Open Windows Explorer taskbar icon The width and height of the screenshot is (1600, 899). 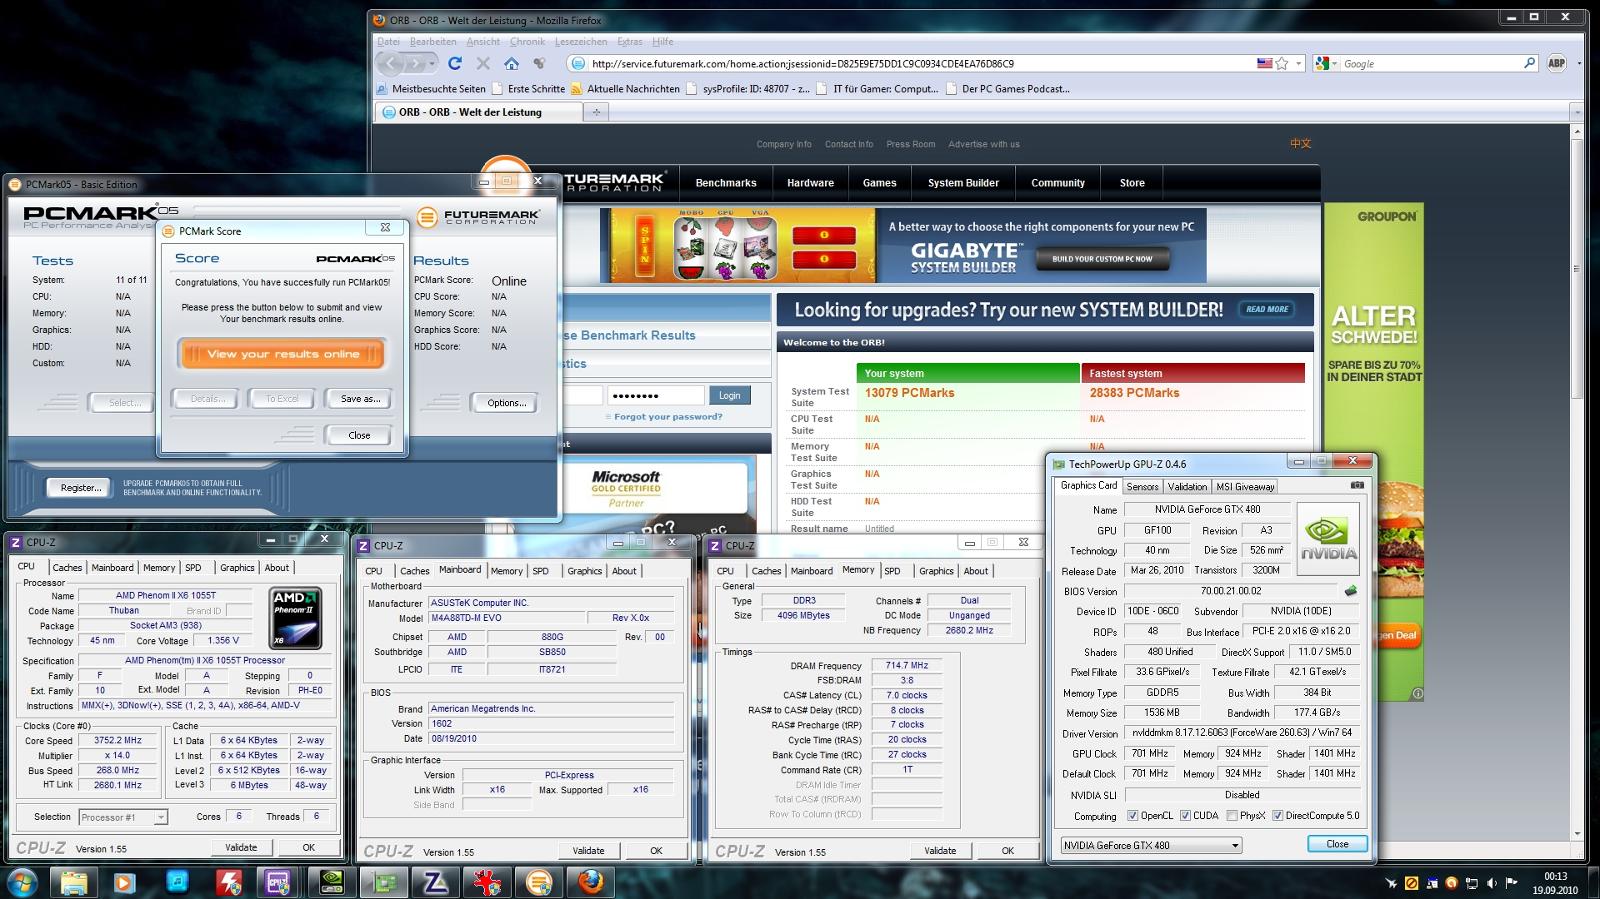[73, 882]
